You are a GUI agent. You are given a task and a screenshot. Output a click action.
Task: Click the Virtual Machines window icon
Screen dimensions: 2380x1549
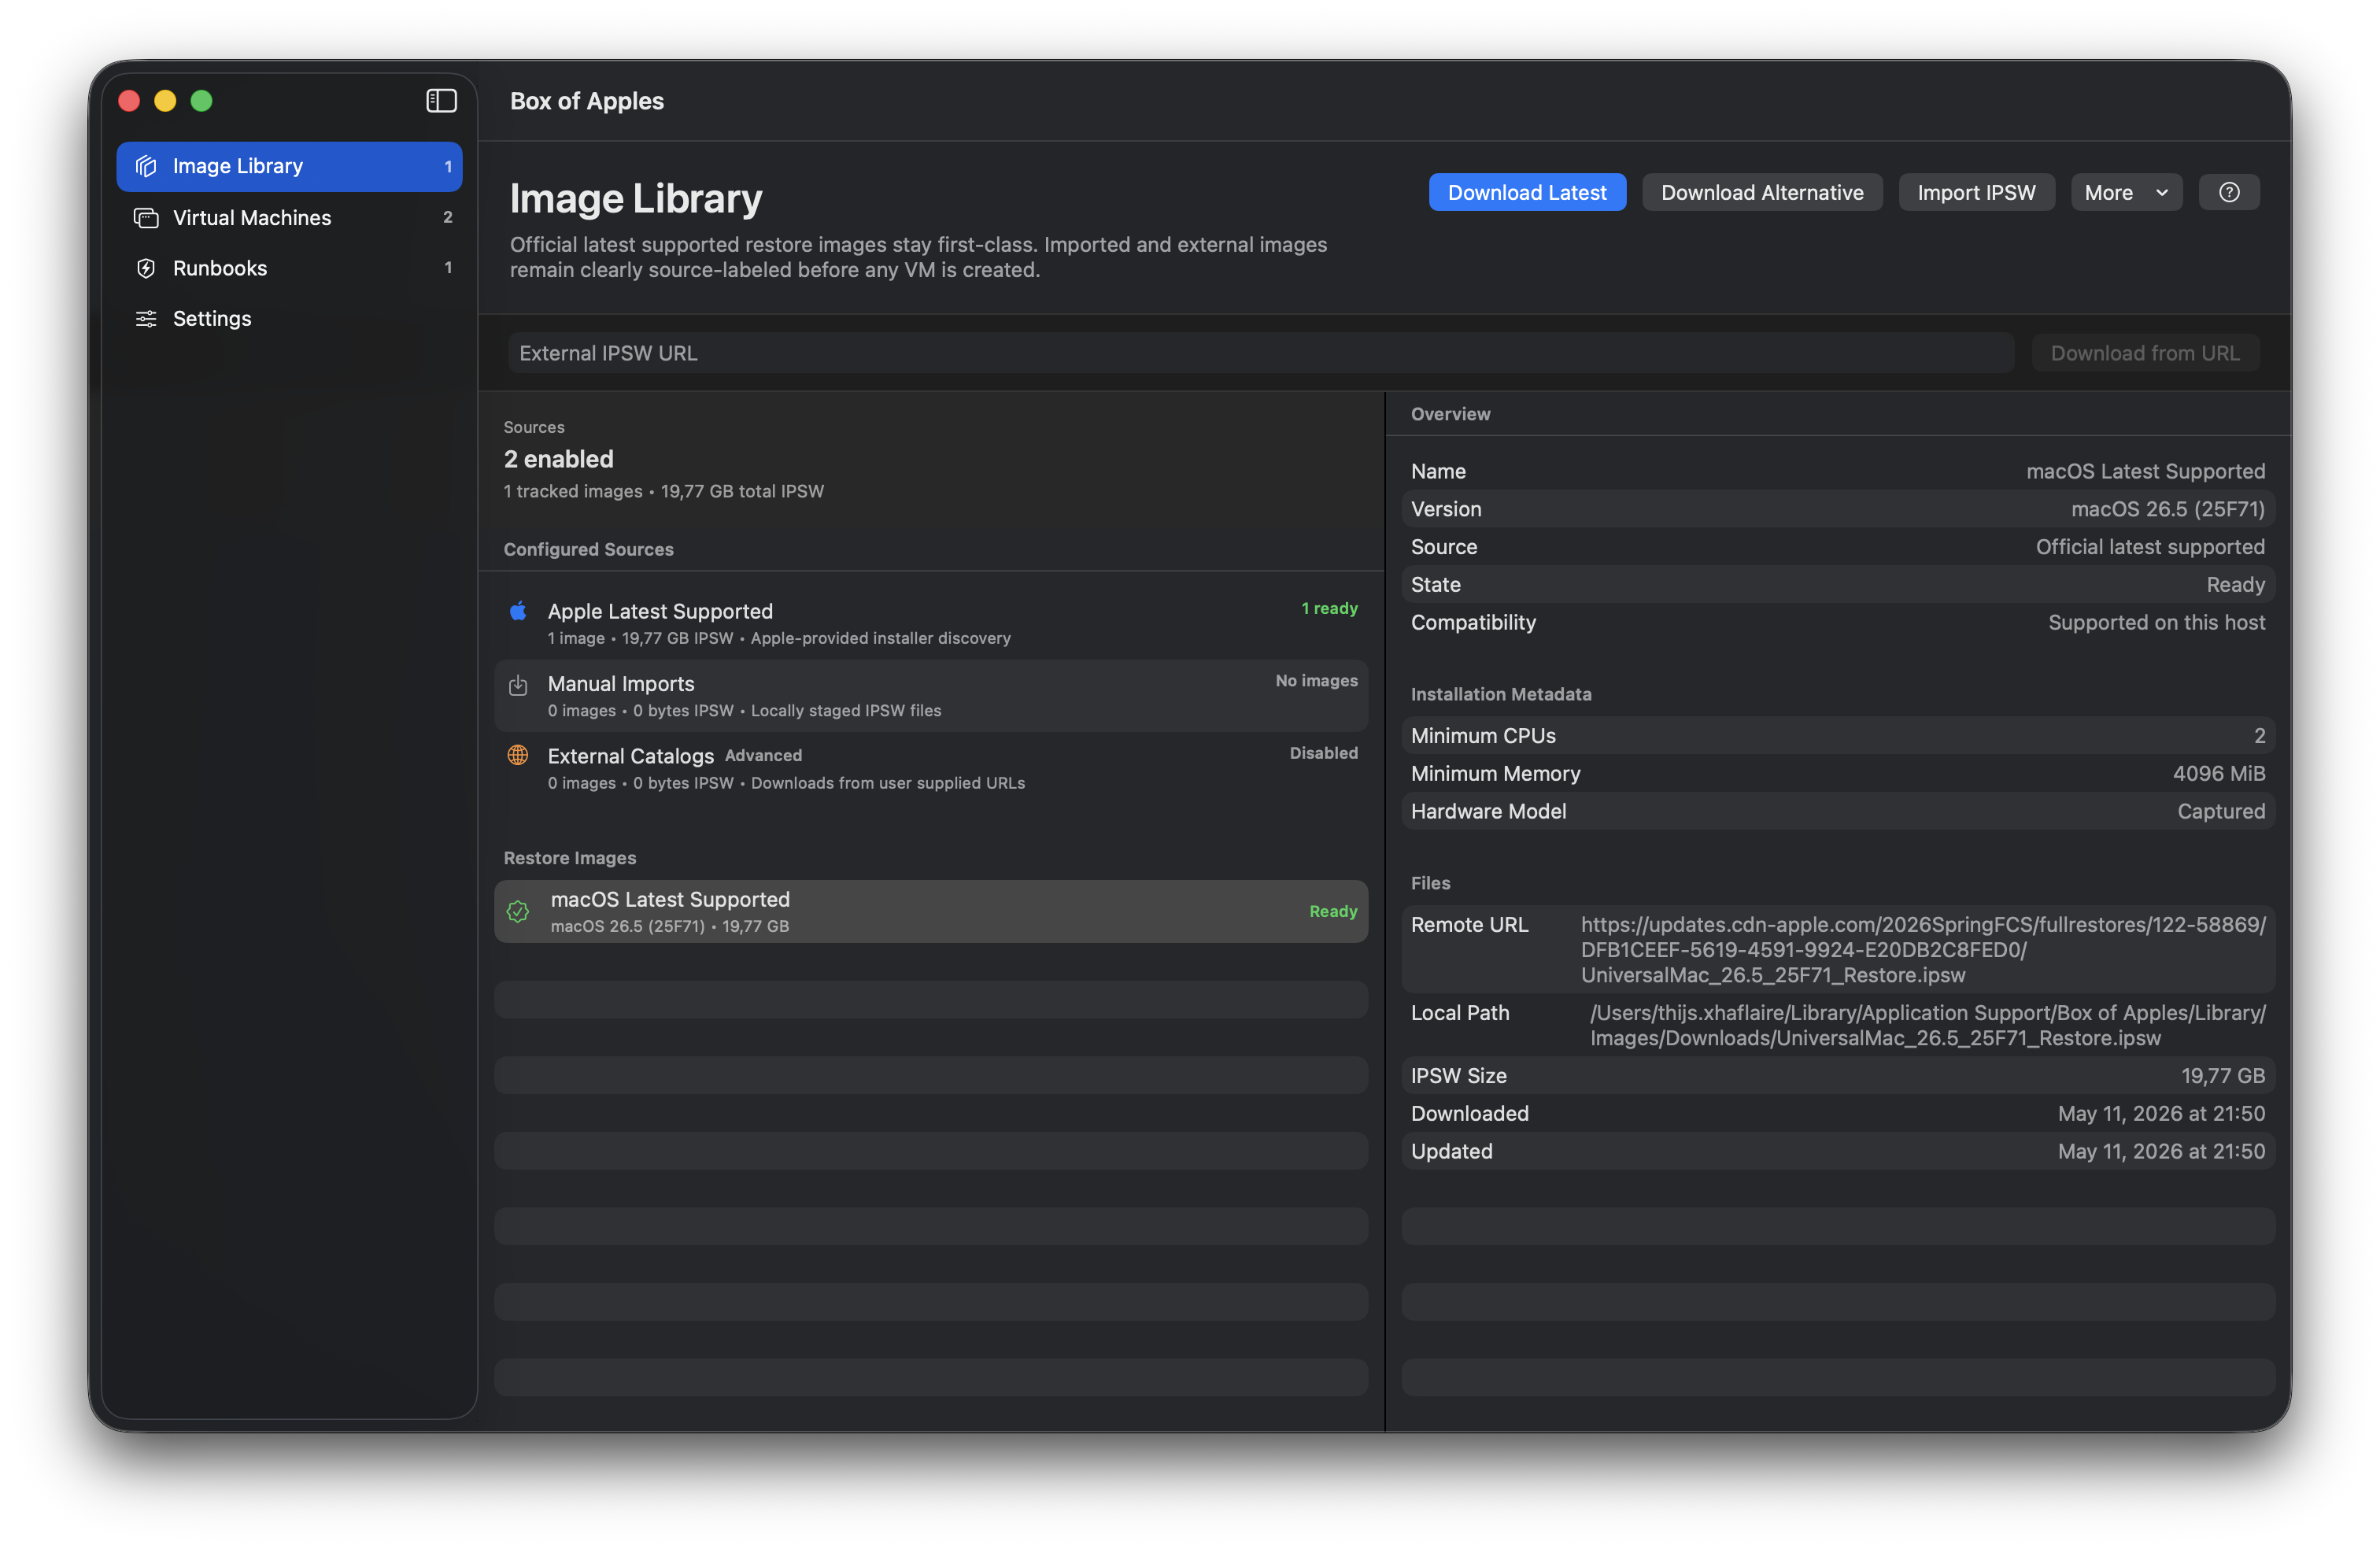[146, 217]
